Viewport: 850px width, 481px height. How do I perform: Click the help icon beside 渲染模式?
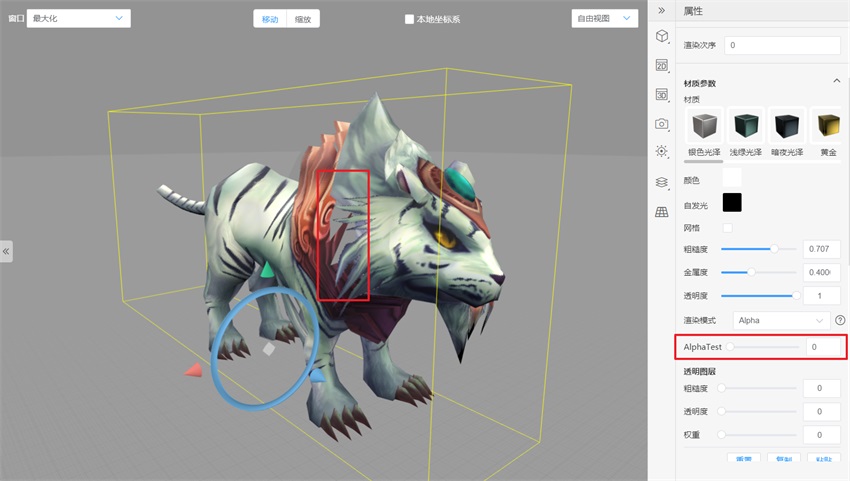tap(840, 320)
